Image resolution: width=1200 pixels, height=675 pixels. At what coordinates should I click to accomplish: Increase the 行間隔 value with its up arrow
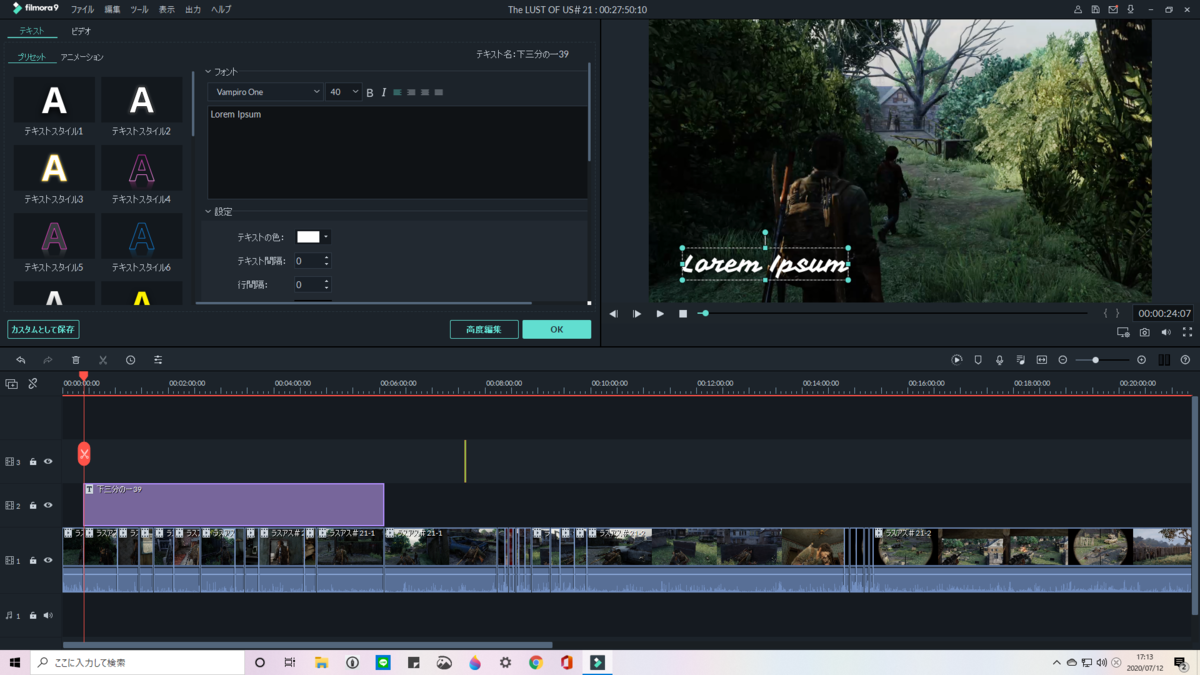[x=326, y=281]
